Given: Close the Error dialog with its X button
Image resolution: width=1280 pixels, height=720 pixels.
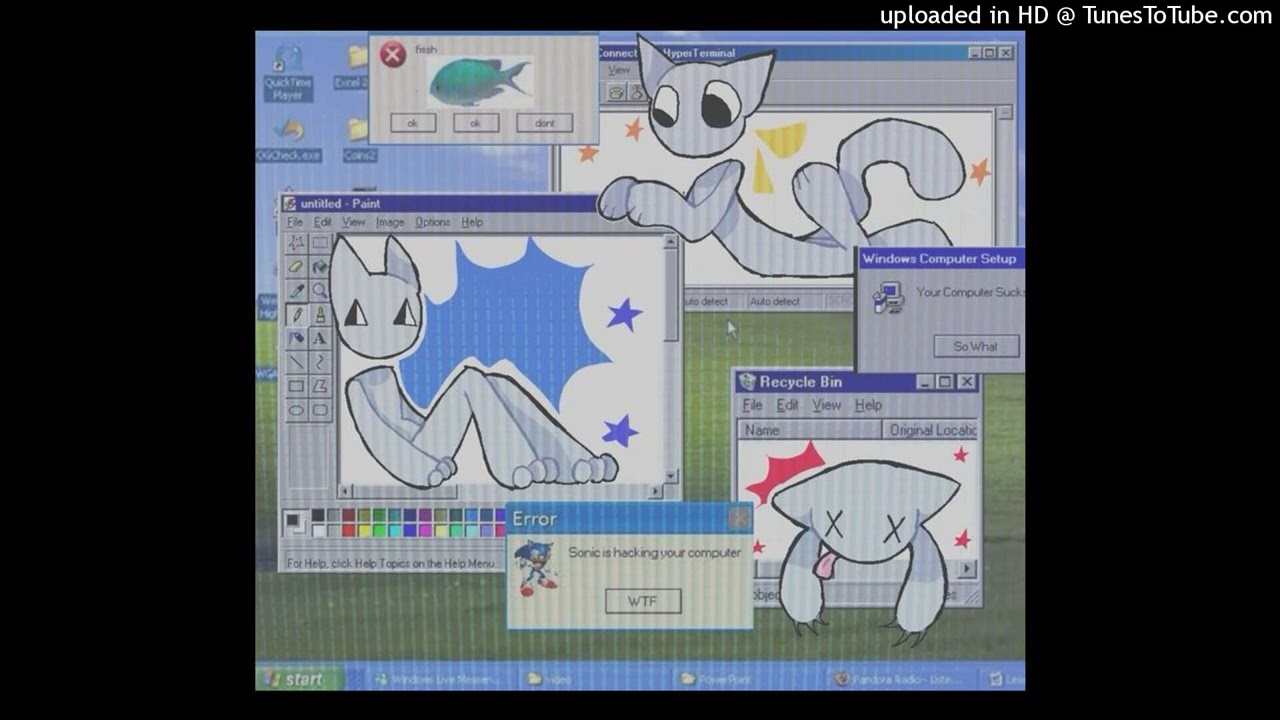Looking at the screenshot, I should (739, 518).
